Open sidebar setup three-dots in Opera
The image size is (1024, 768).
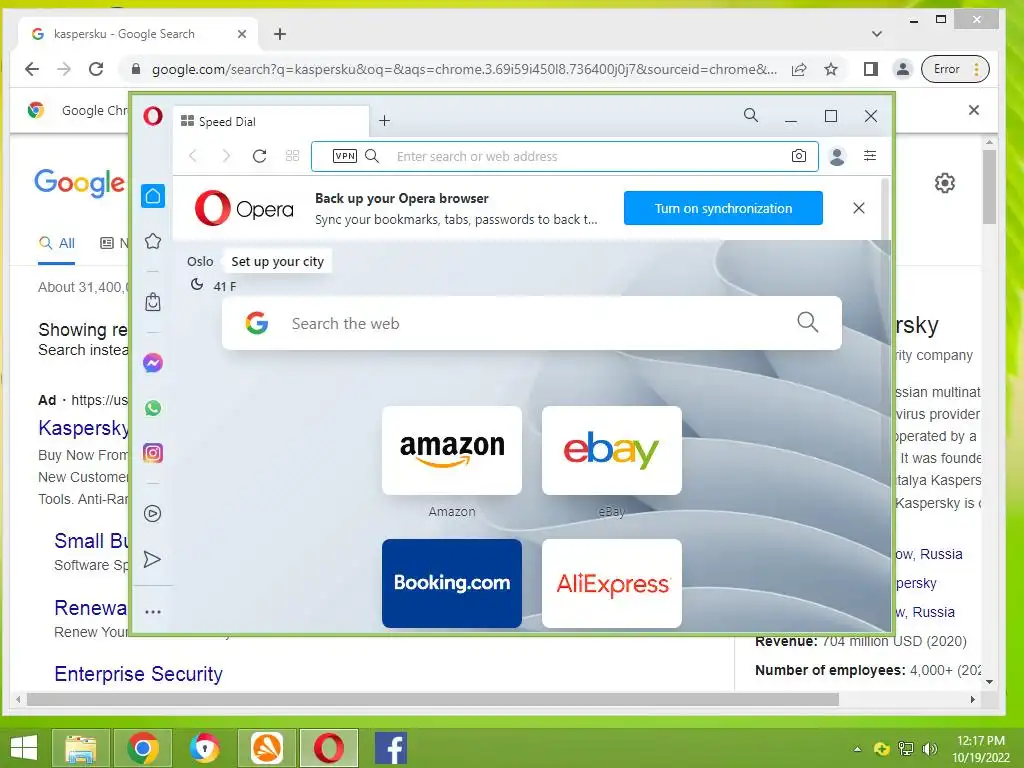153,612
